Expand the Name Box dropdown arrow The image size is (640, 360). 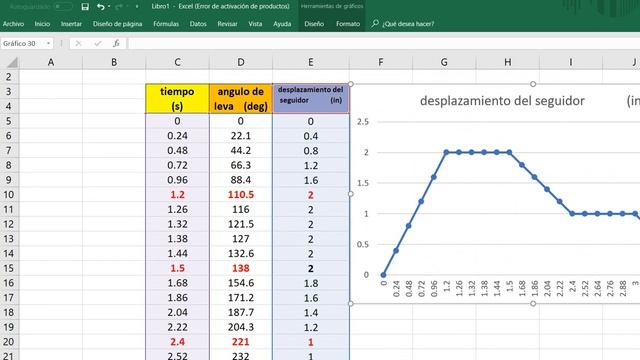click(49, 43)
